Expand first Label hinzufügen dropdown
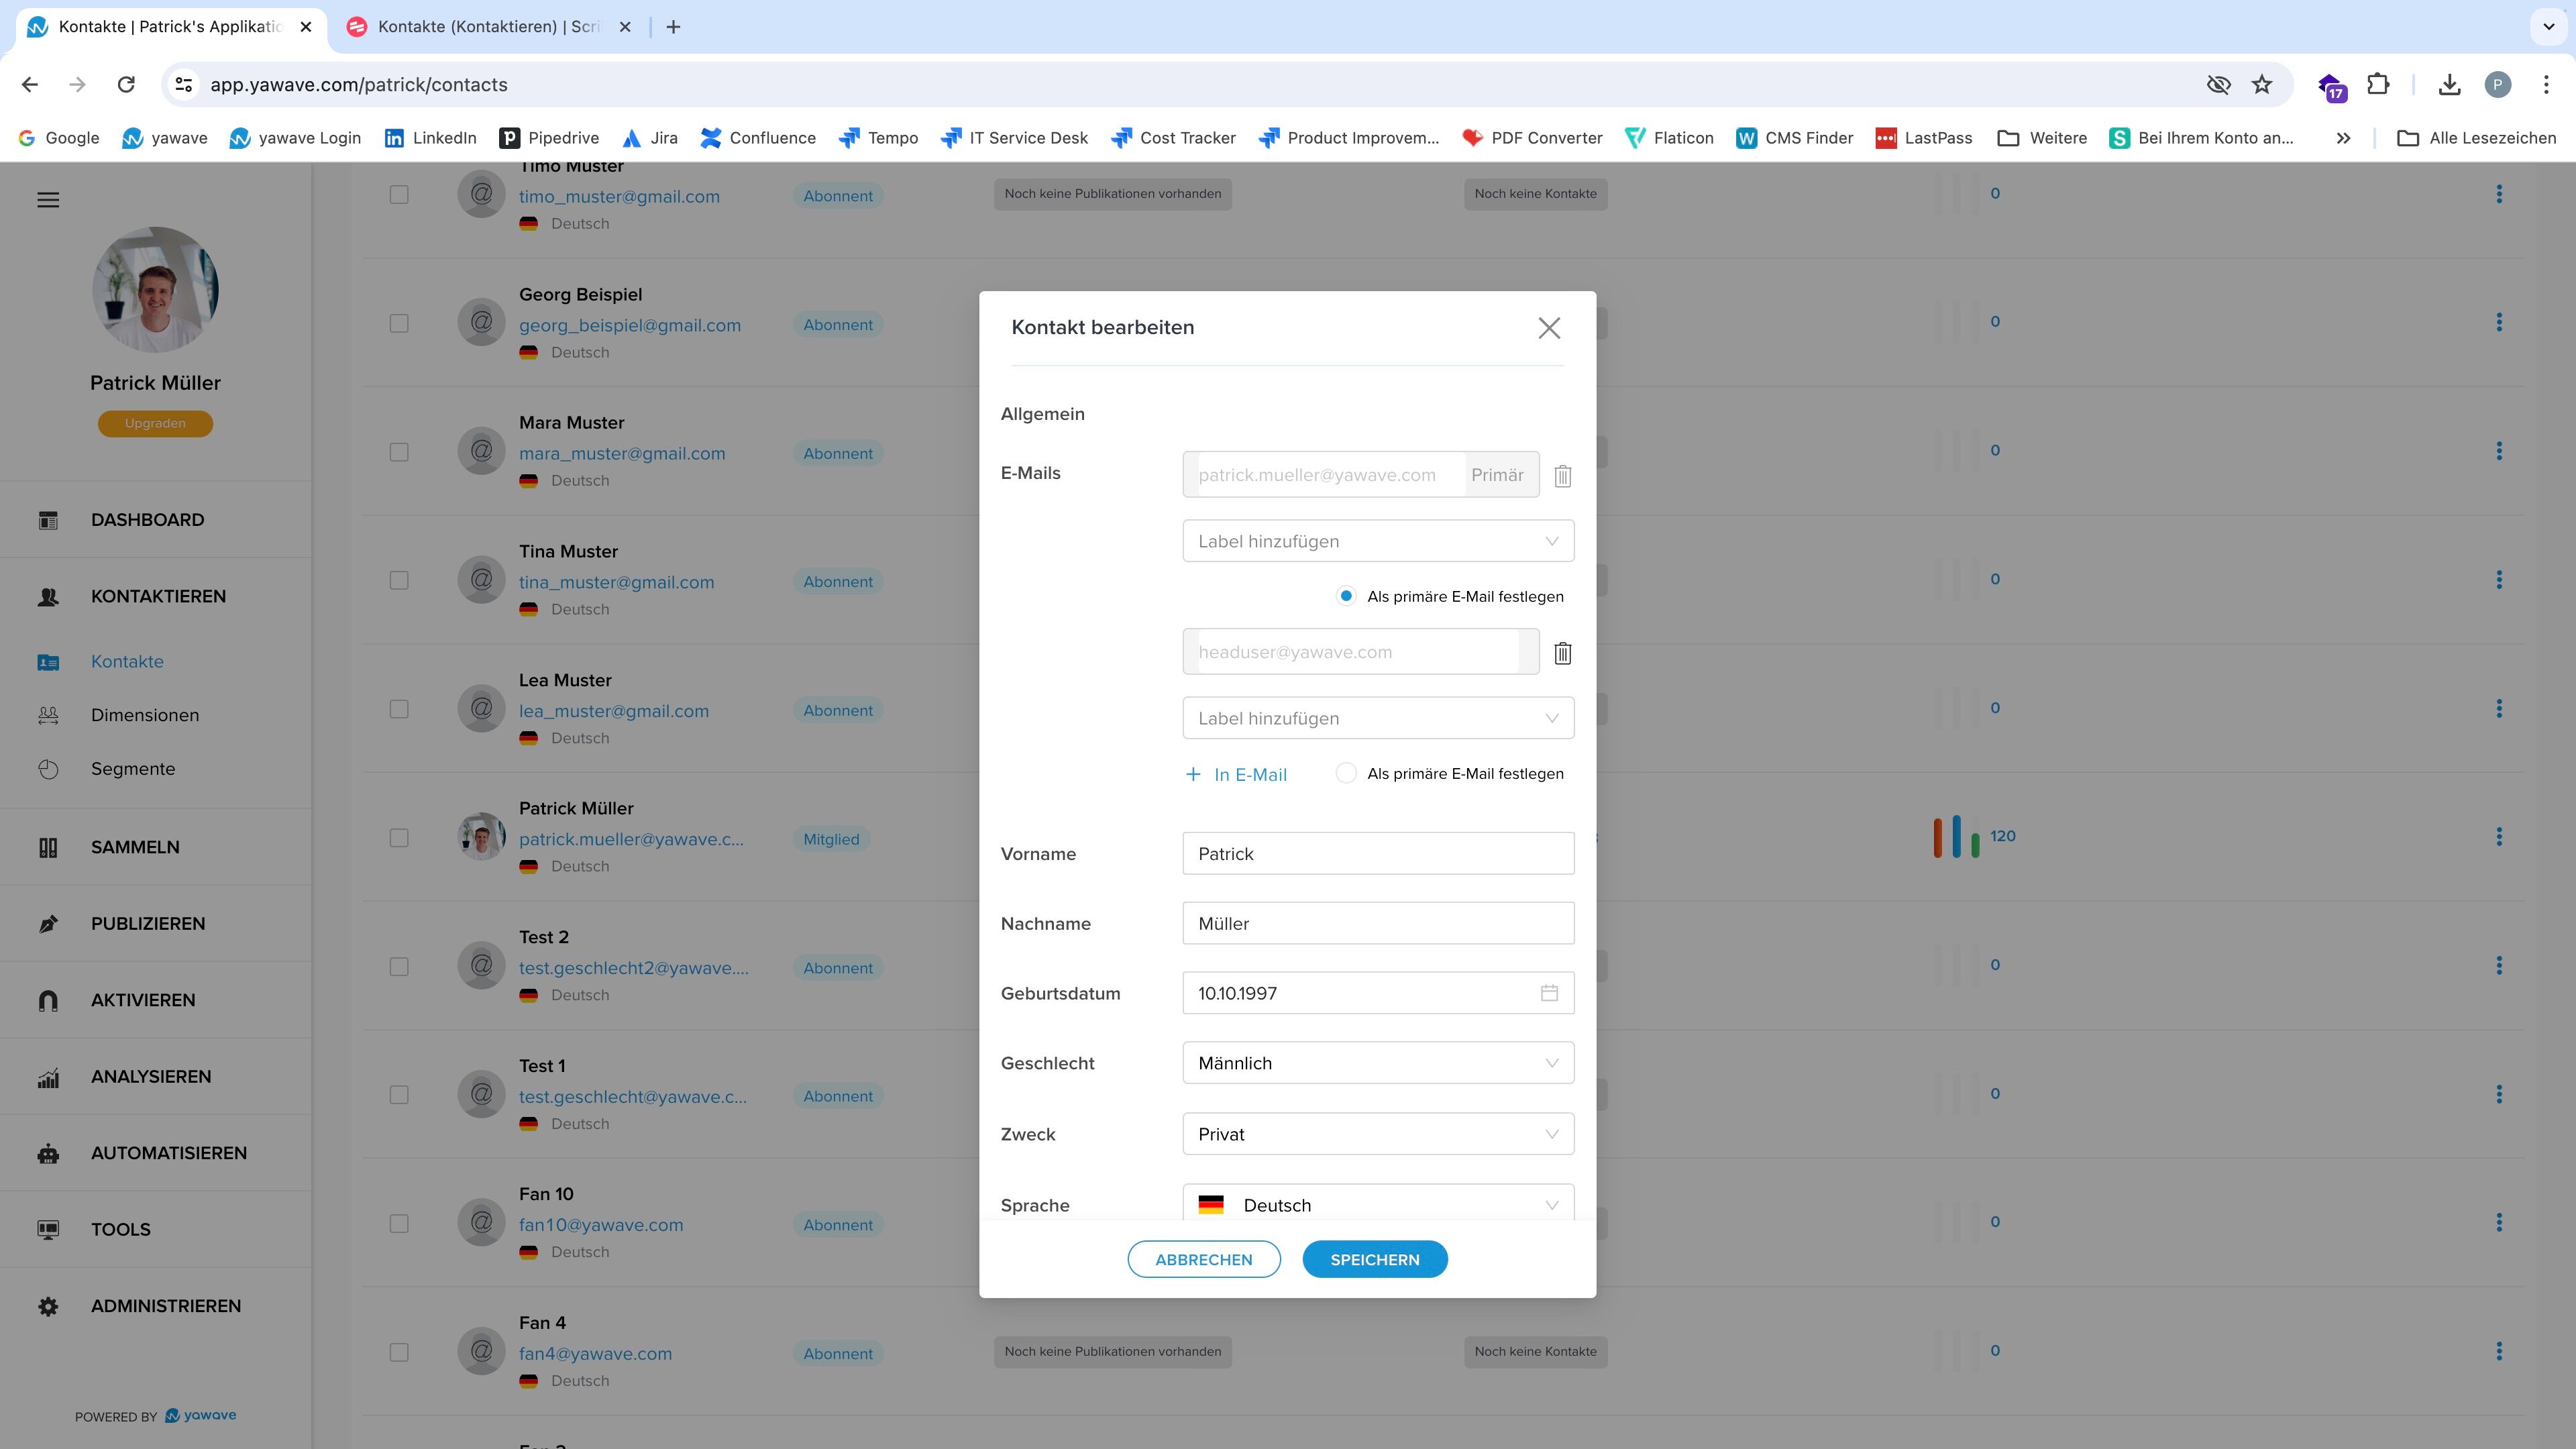Screen dimensions: 2576x1449 1377,541
